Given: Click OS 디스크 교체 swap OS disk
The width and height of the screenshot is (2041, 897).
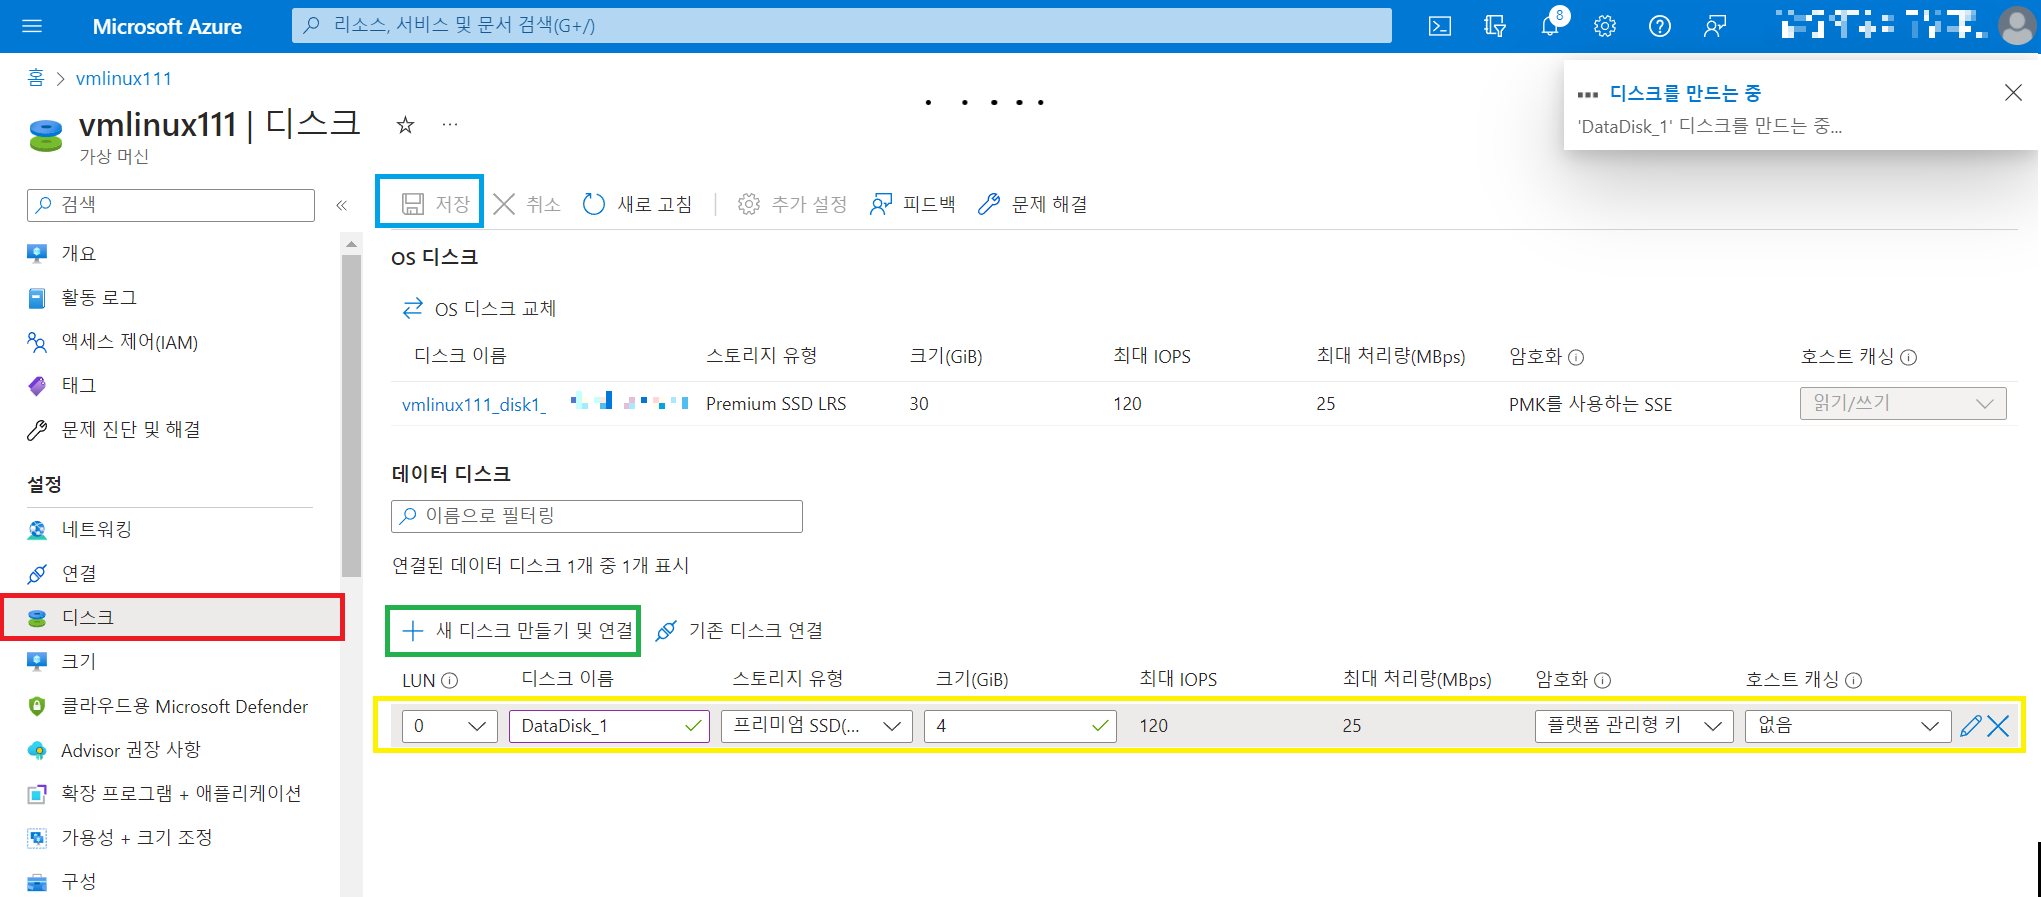Looking at the screenshot, I should (x=479, y=309).
